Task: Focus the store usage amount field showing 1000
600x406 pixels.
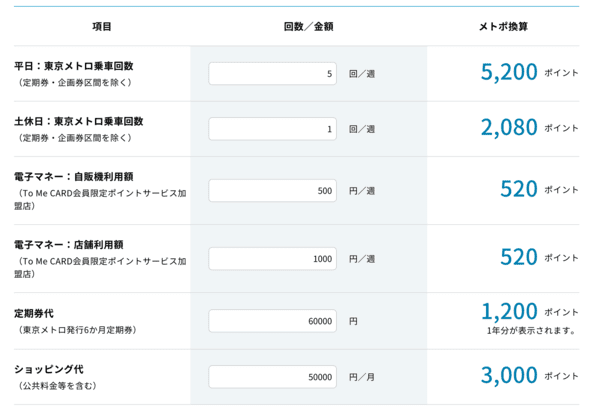Action: click(272, 259)
